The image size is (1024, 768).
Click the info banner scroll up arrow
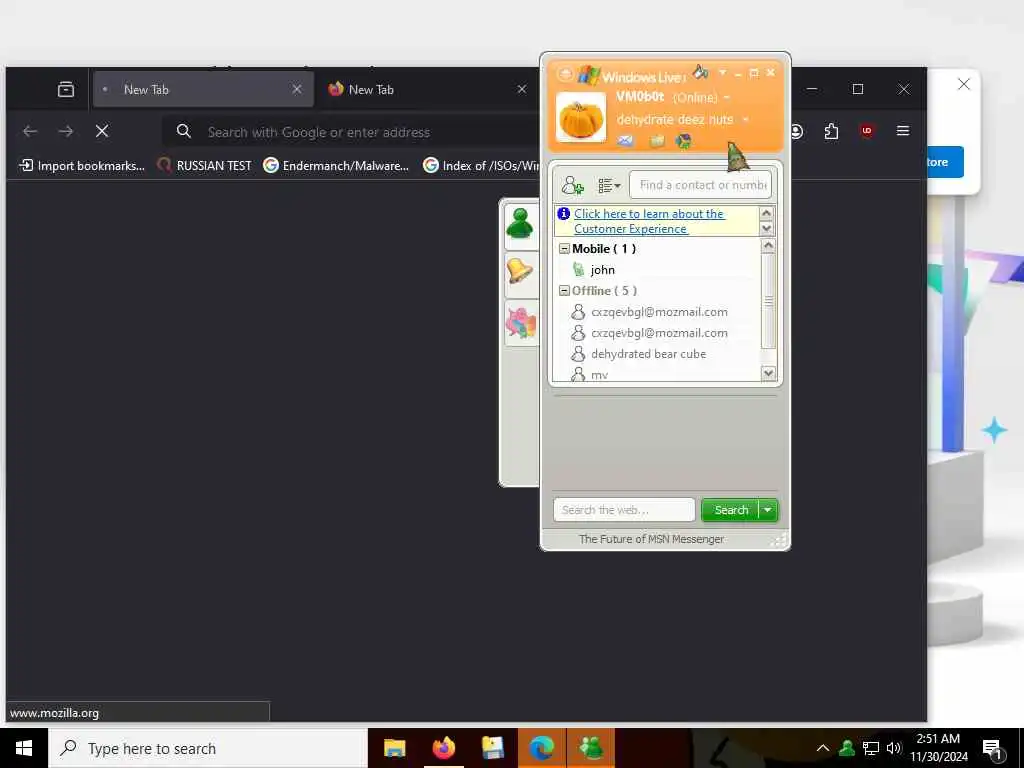coord(767,214)
